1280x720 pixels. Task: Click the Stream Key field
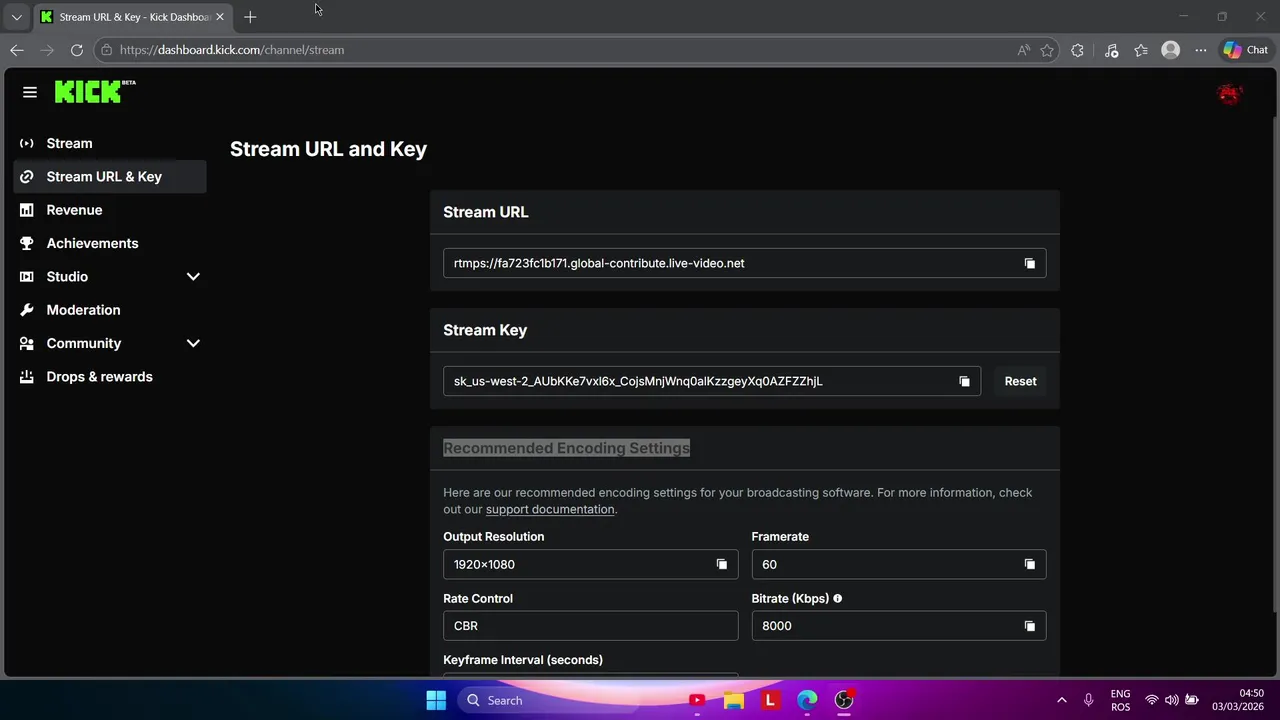711,381
